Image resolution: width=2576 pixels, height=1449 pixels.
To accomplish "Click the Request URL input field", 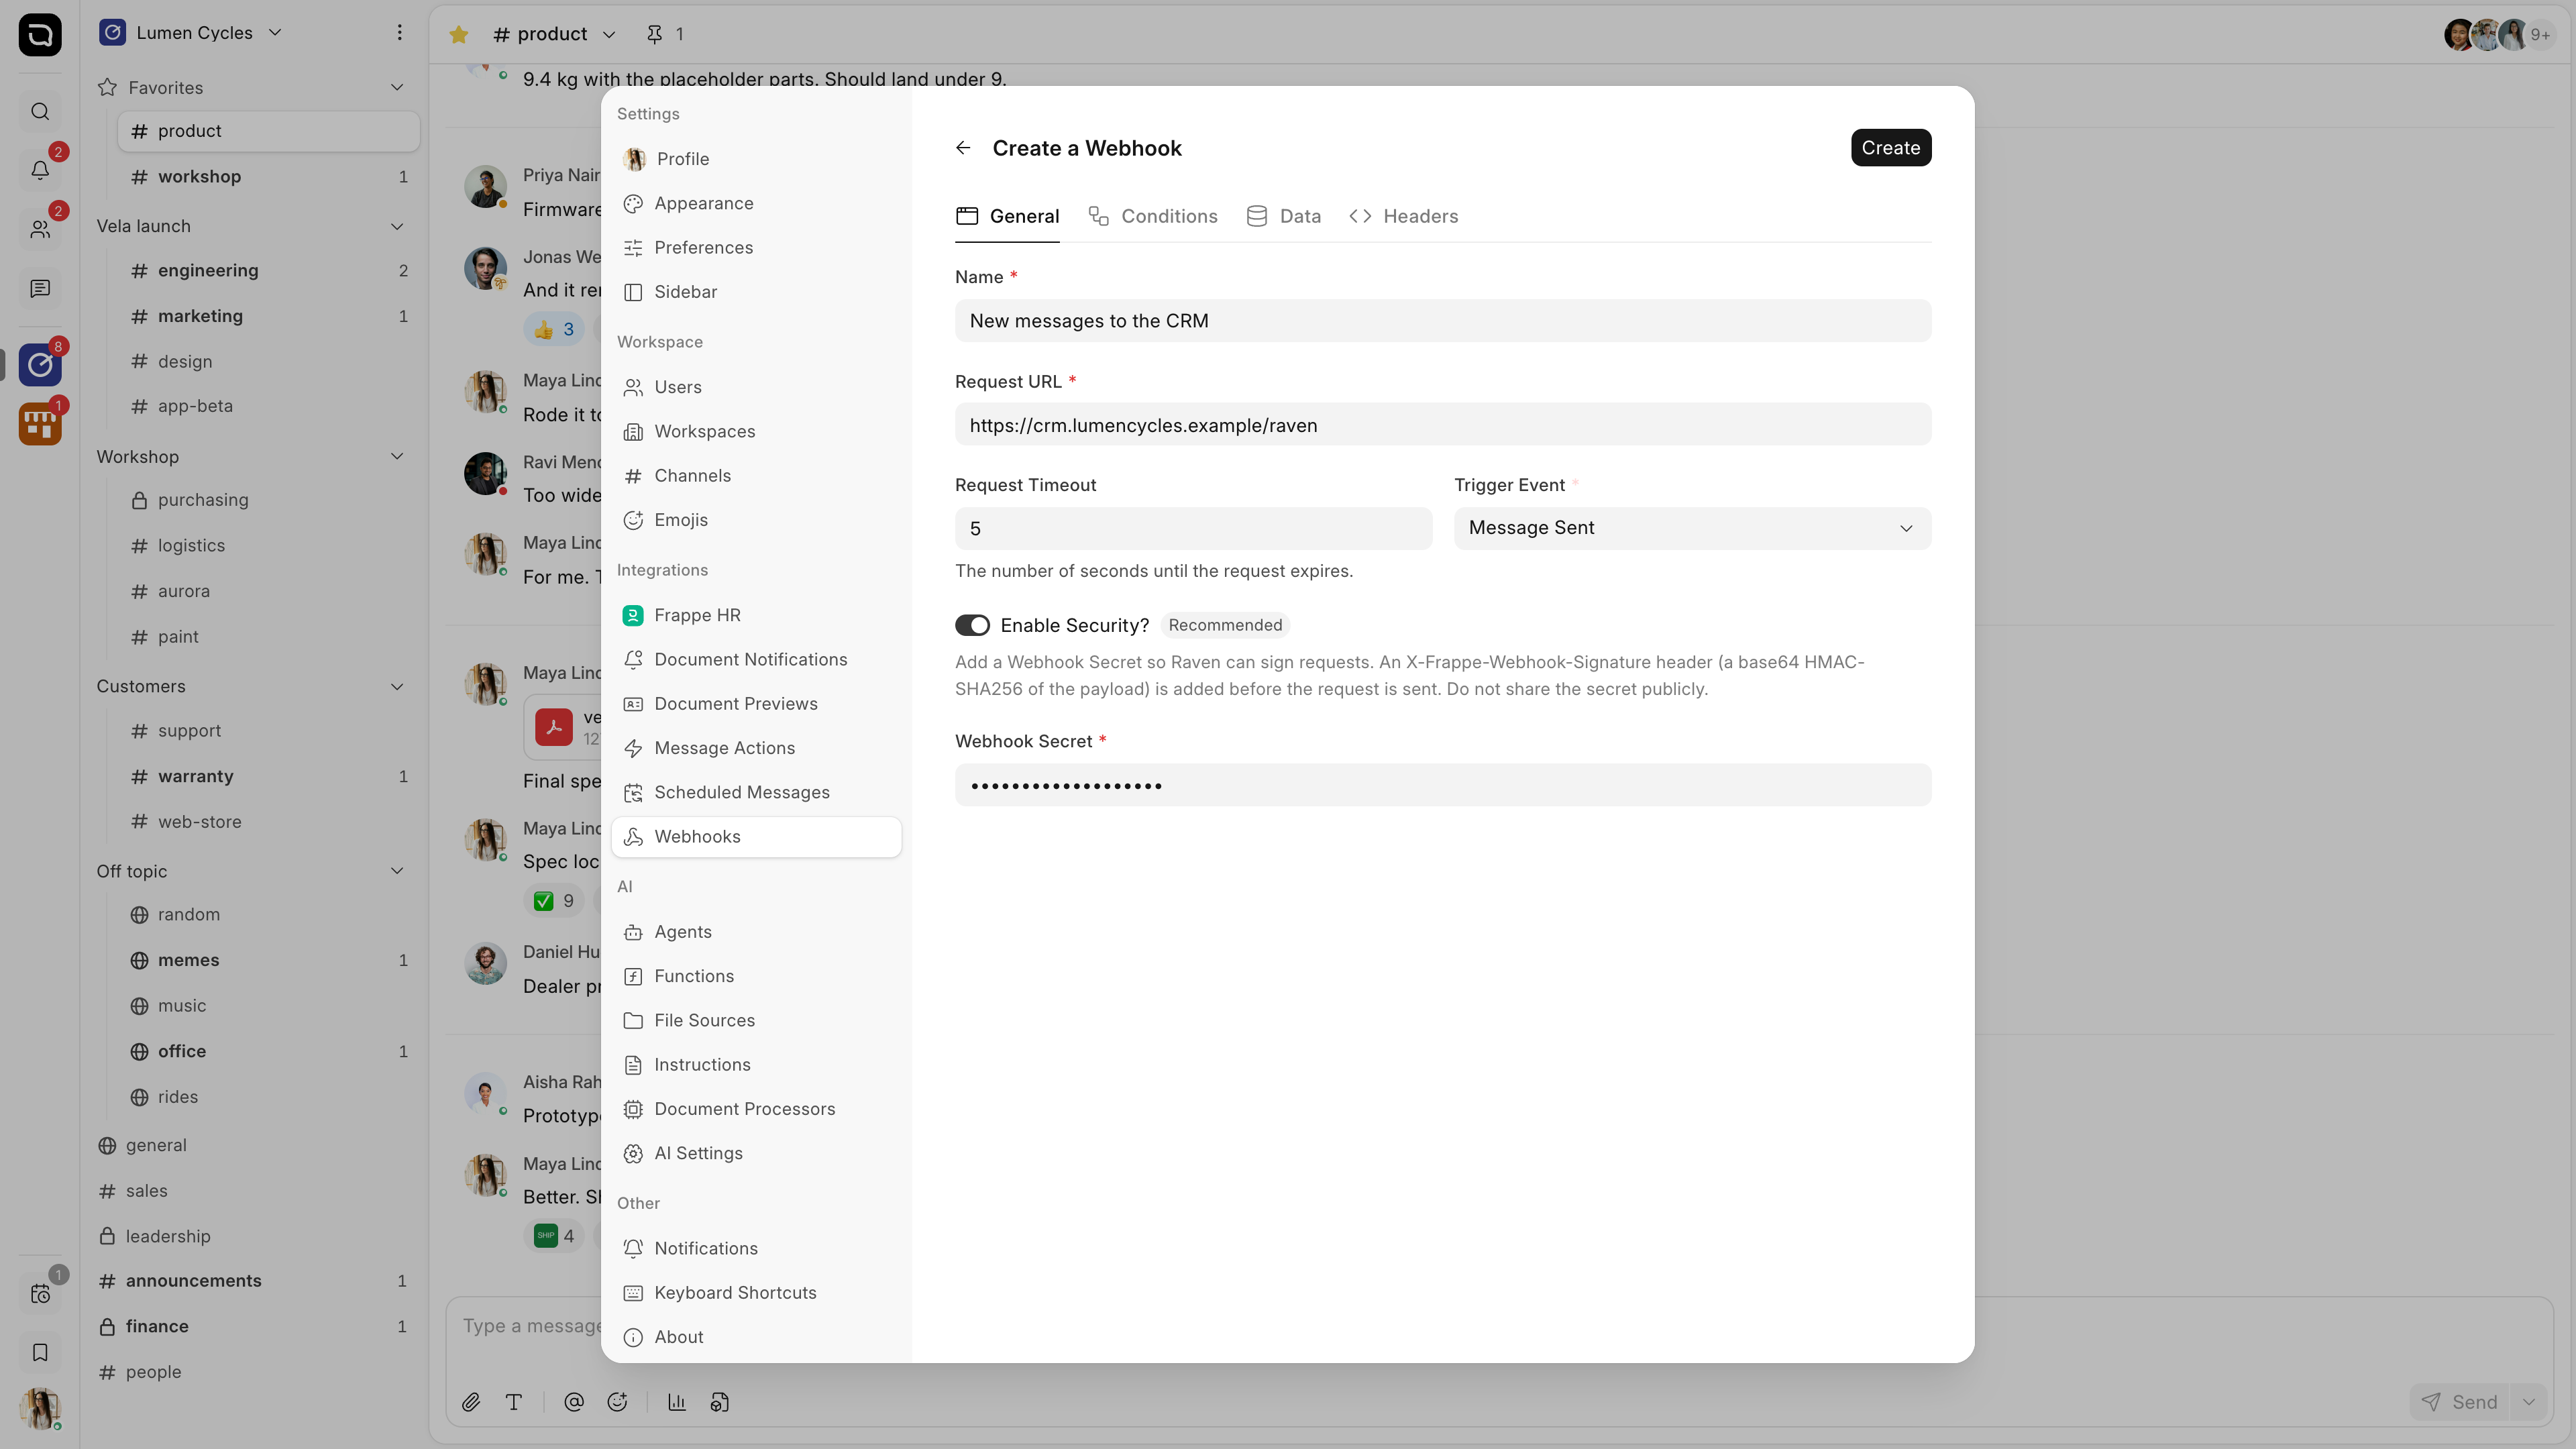I will [x=1442, y=425].
